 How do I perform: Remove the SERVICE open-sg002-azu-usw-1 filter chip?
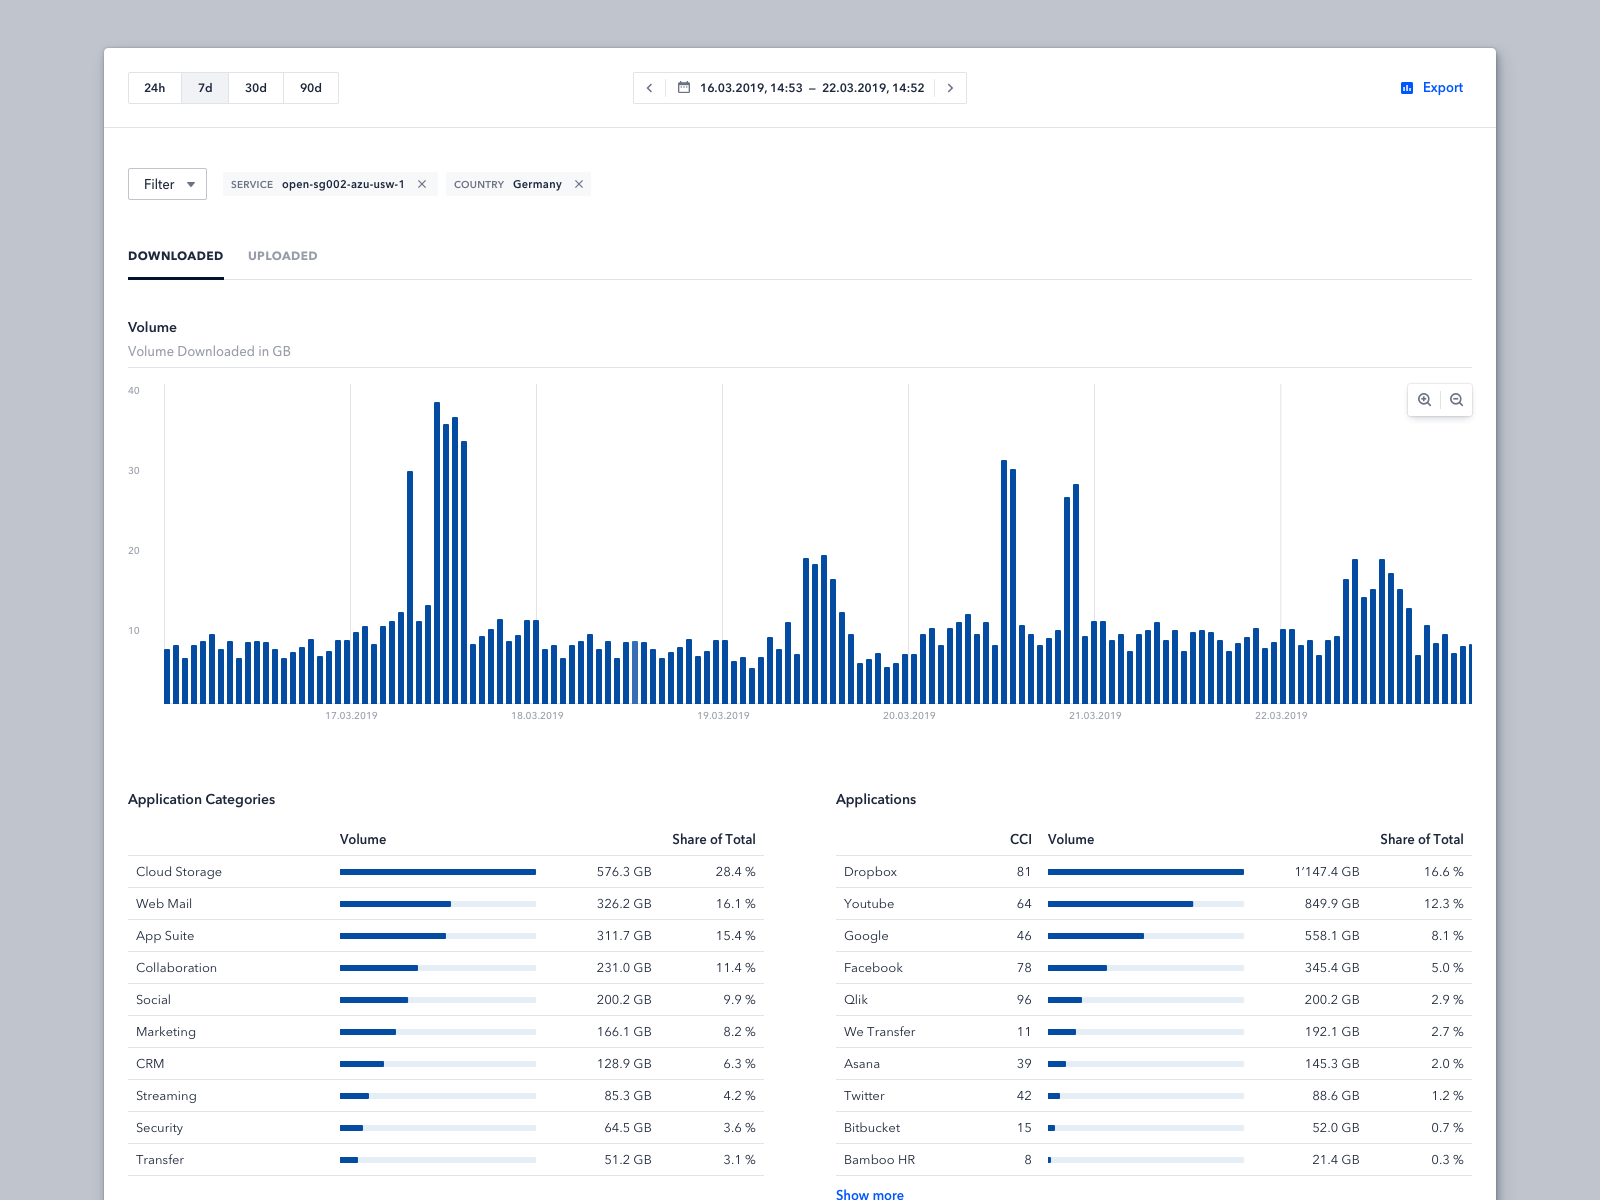pyautogui.click(x=422, y=184)
